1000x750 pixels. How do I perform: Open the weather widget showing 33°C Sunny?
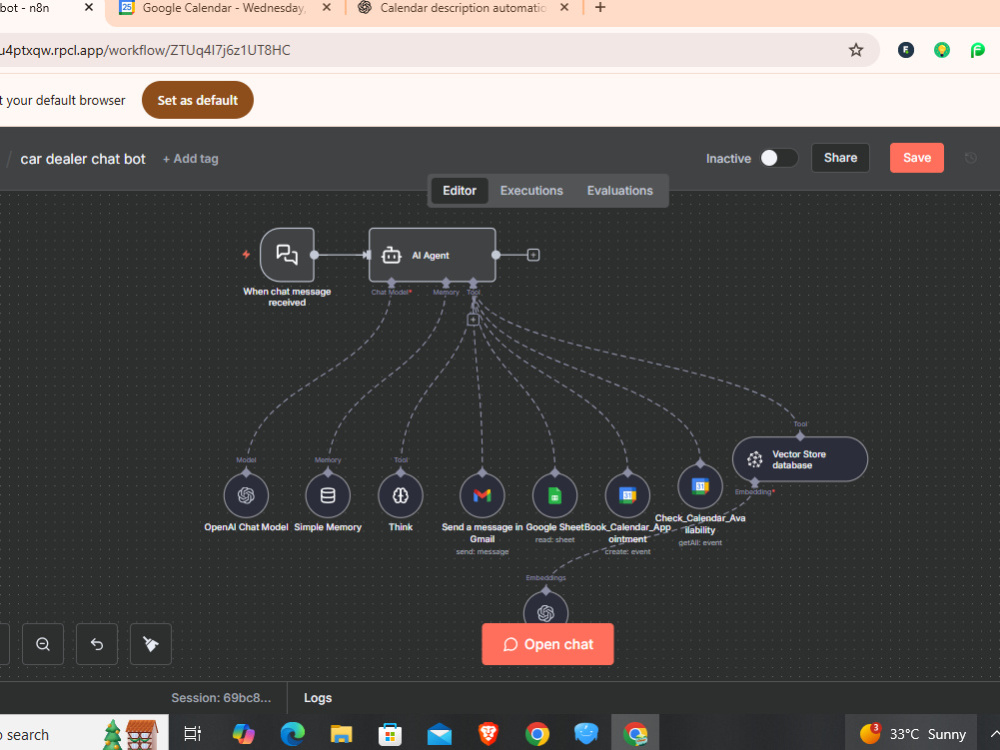(x=912, y=734)
